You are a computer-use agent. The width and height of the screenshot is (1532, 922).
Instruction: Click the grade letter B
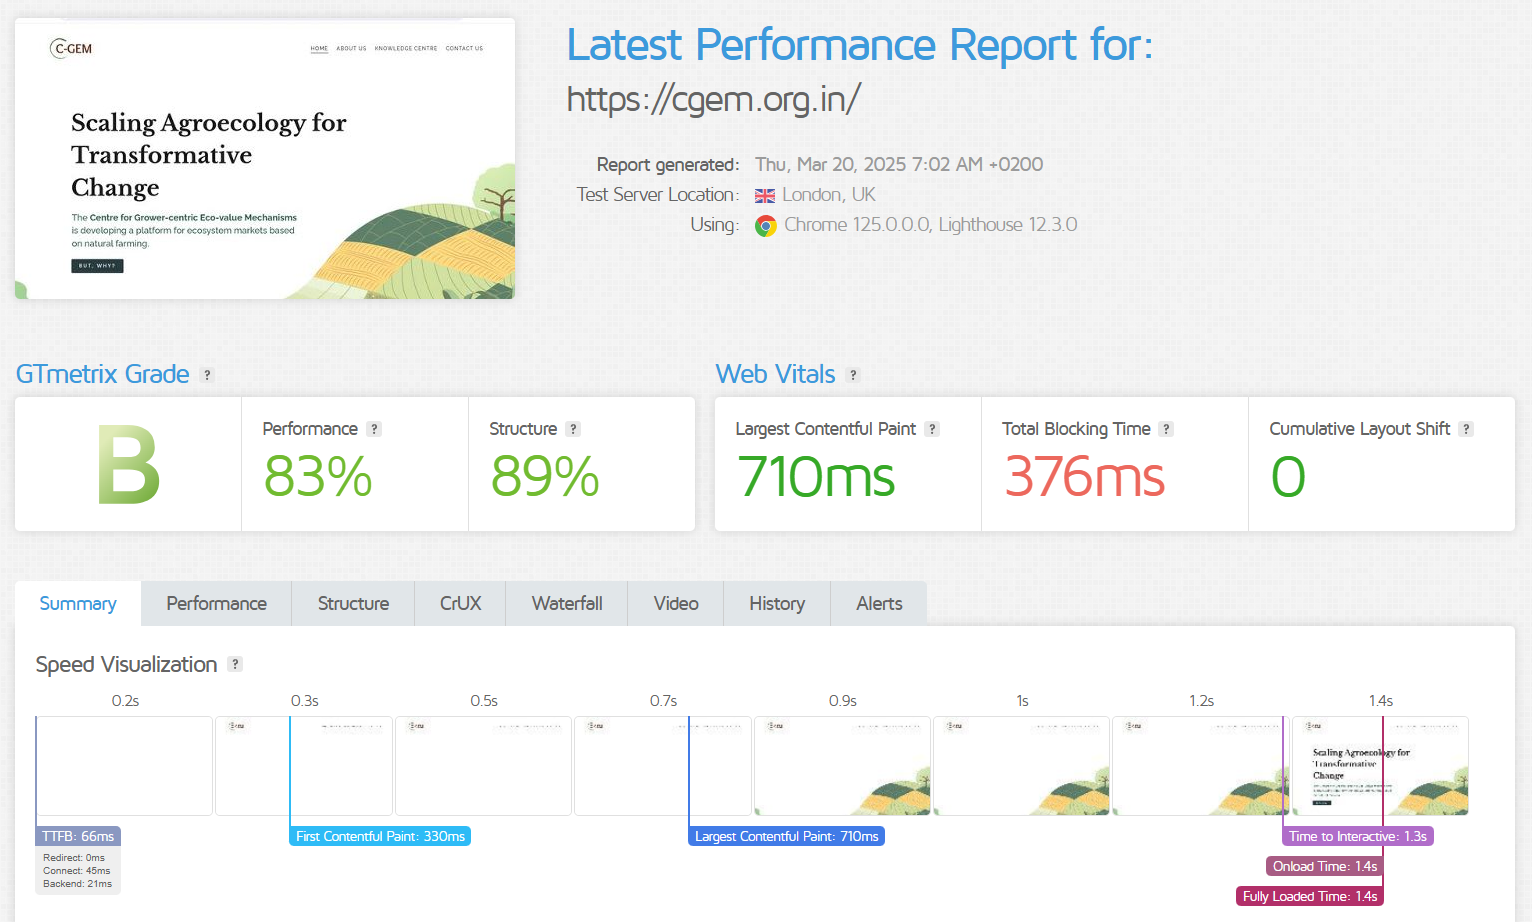tap(128, 465)
